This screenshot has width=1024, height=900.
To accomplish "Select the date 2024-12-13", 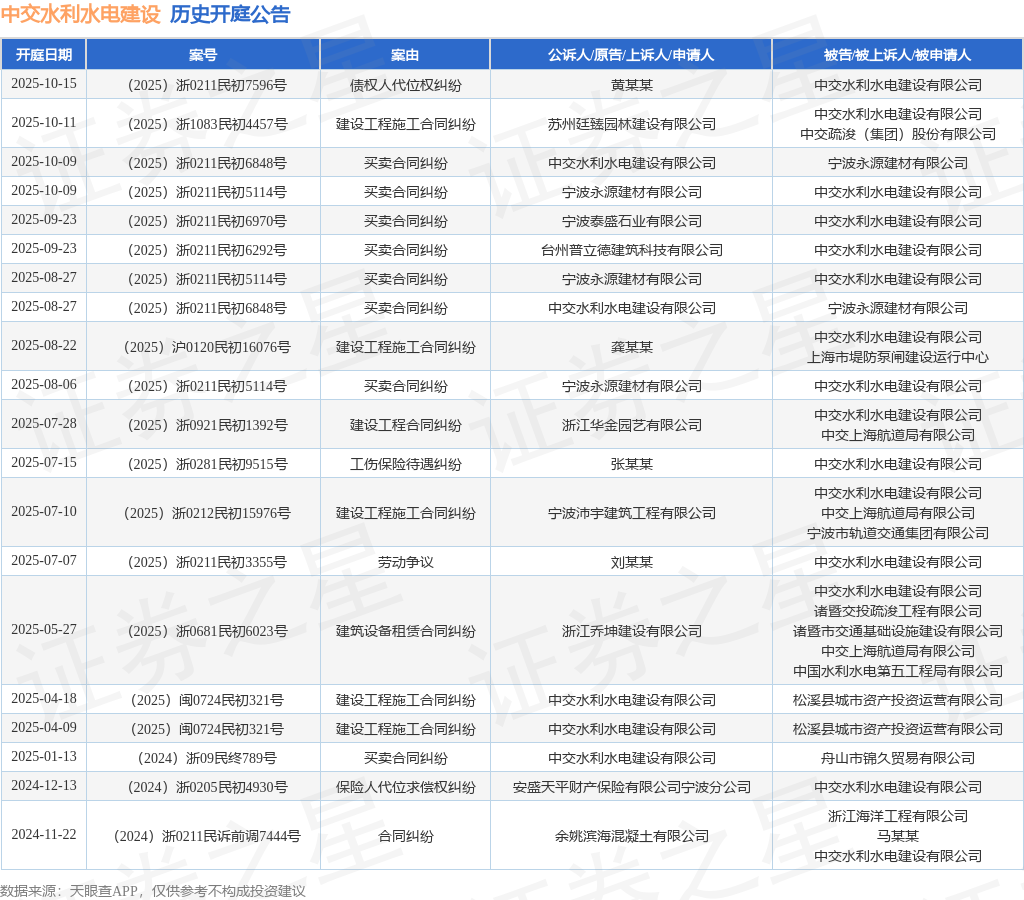I will tap(44, 786).
